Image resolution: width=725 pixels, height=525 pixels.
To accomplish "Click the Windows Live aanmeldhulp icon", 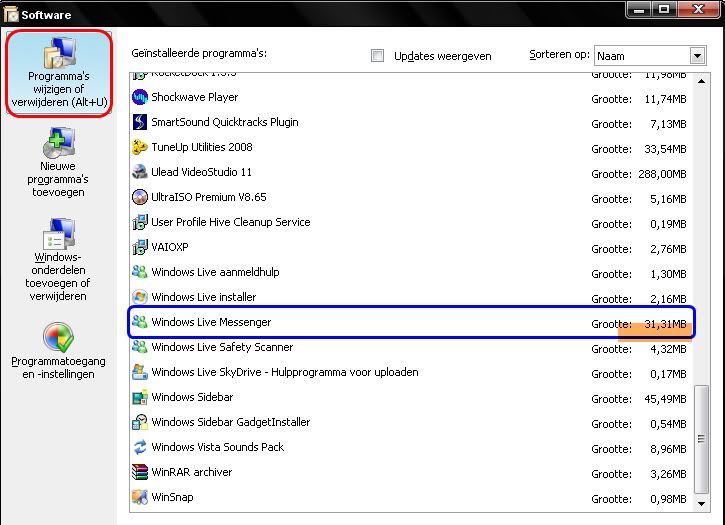I will pos(140,272).
